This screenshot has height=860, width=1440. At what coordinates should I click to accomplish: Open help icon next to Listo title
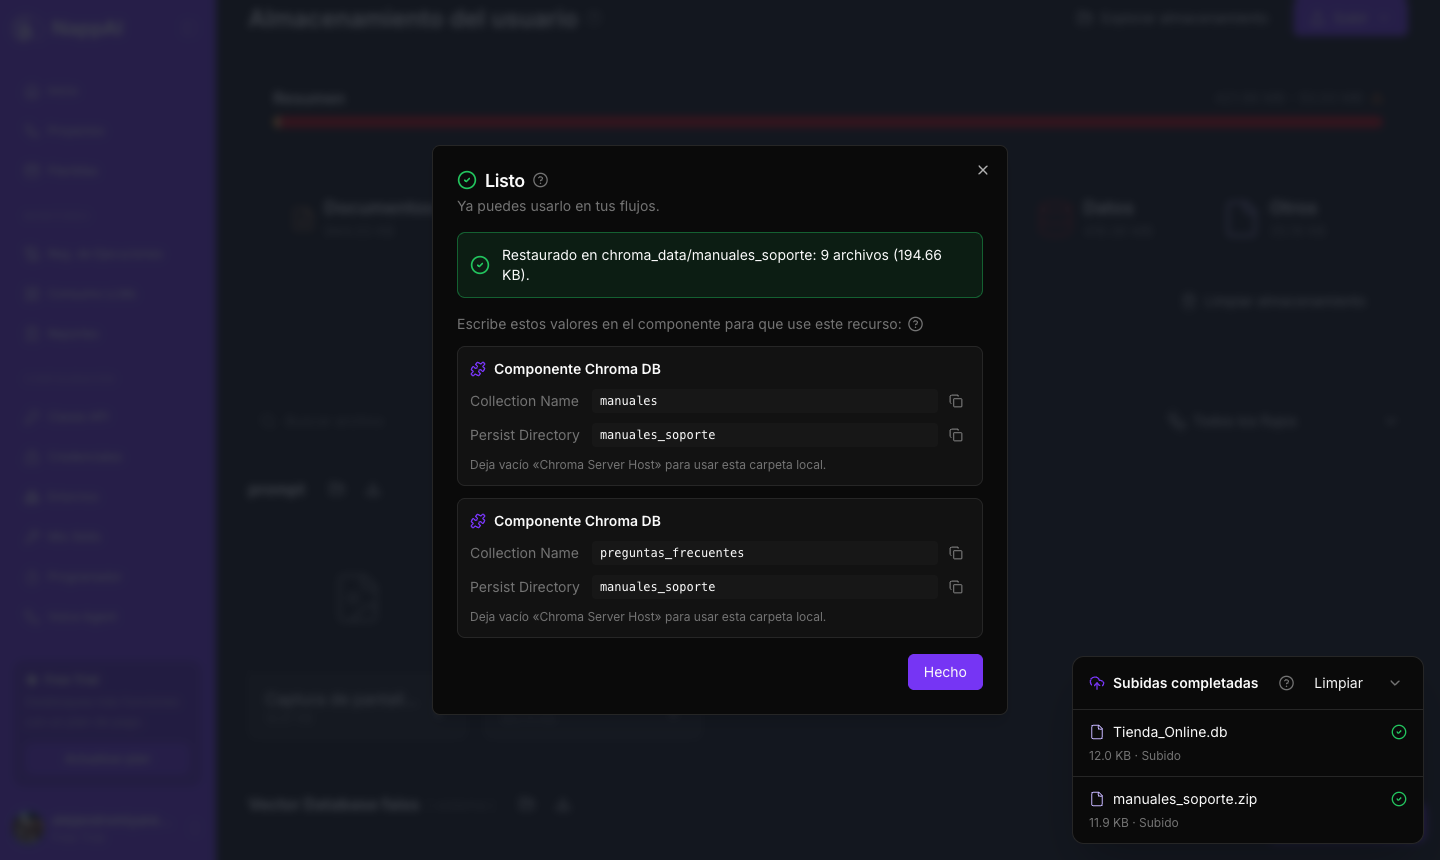coord(541,180)
